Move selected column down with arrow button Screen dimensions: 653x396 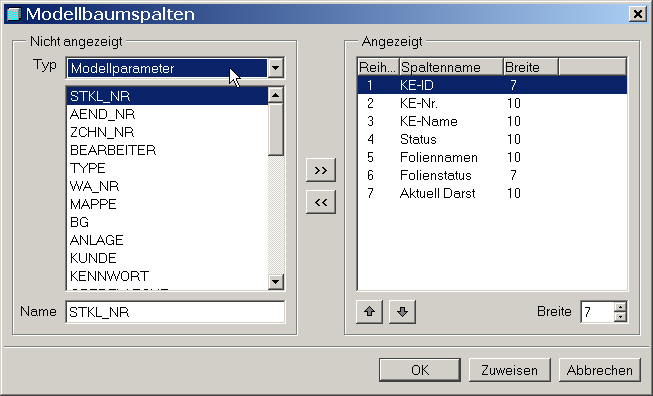coord(402,311)
